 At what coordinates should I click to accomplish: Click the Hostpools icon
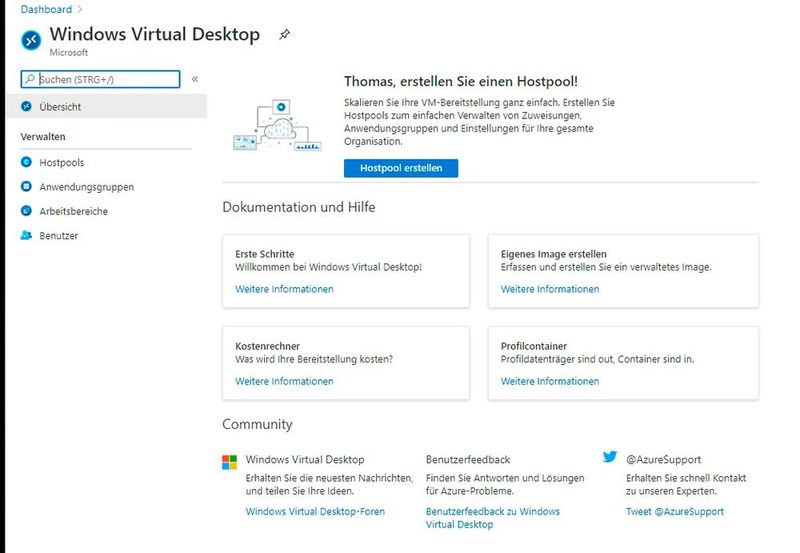(27, 162)
